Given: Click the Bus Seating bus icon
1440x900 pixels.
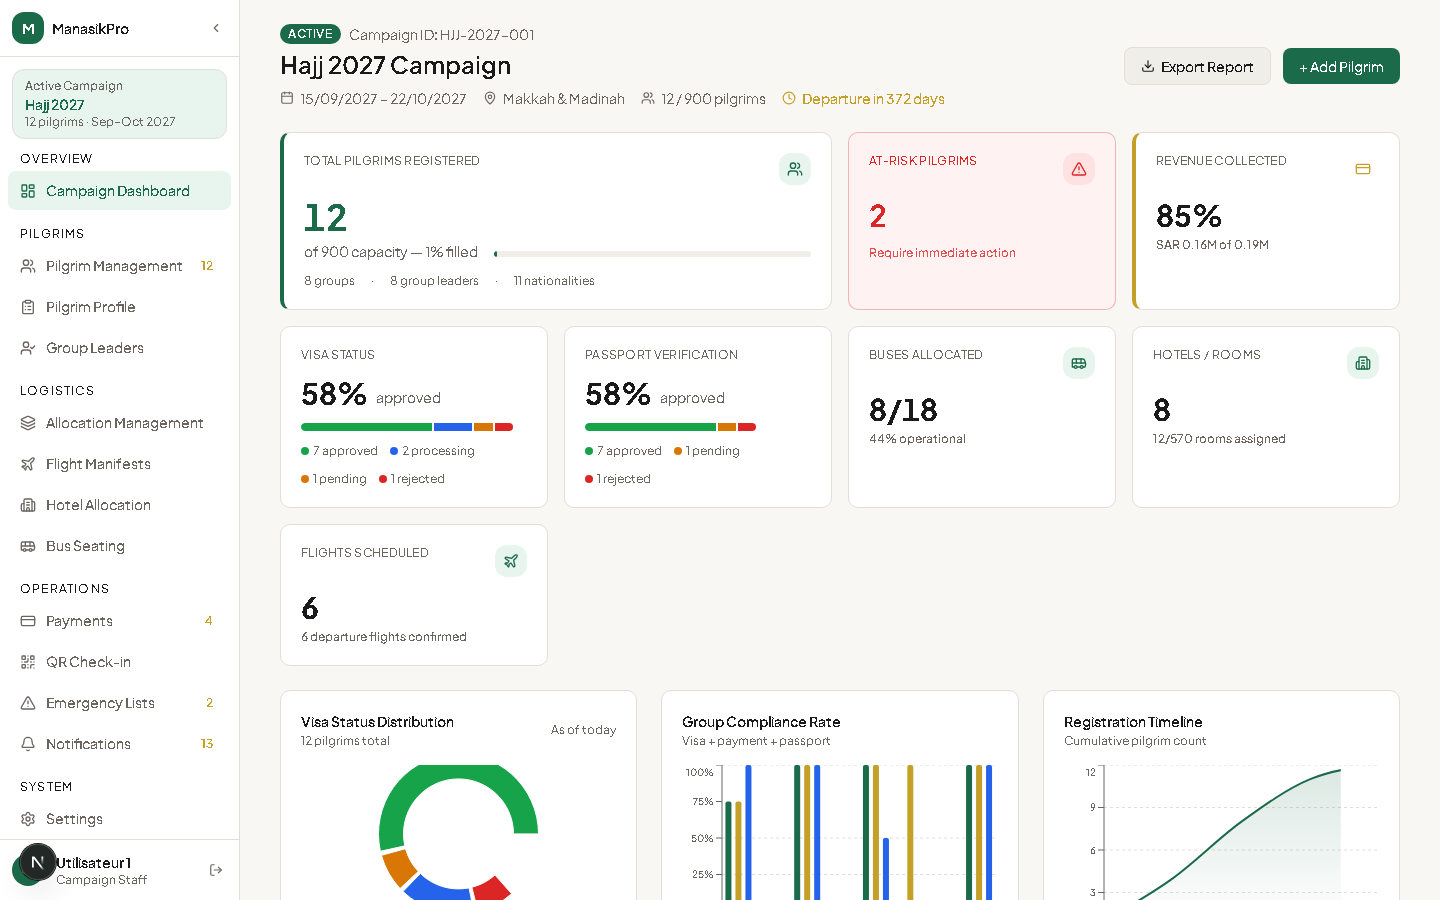Looking at the screenshot, I should click(x=28, y=546).
